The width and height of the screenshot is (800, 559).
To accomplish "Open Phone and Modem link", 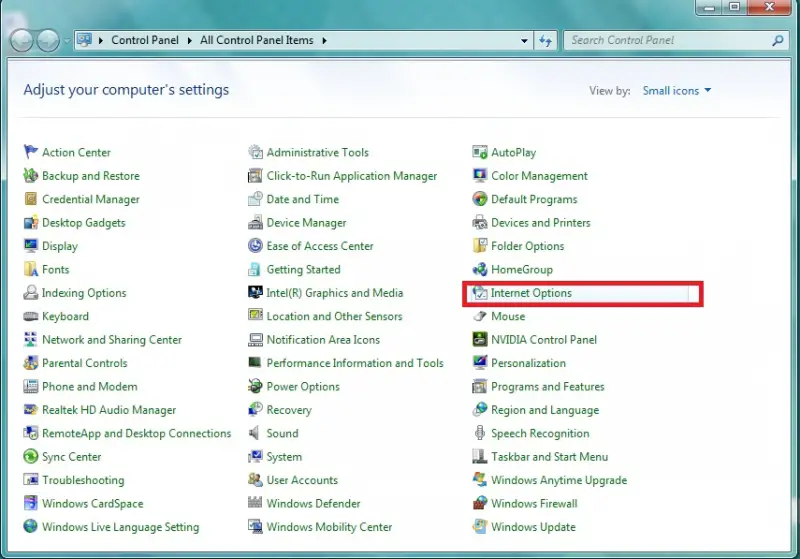I will tap(90, 387).
